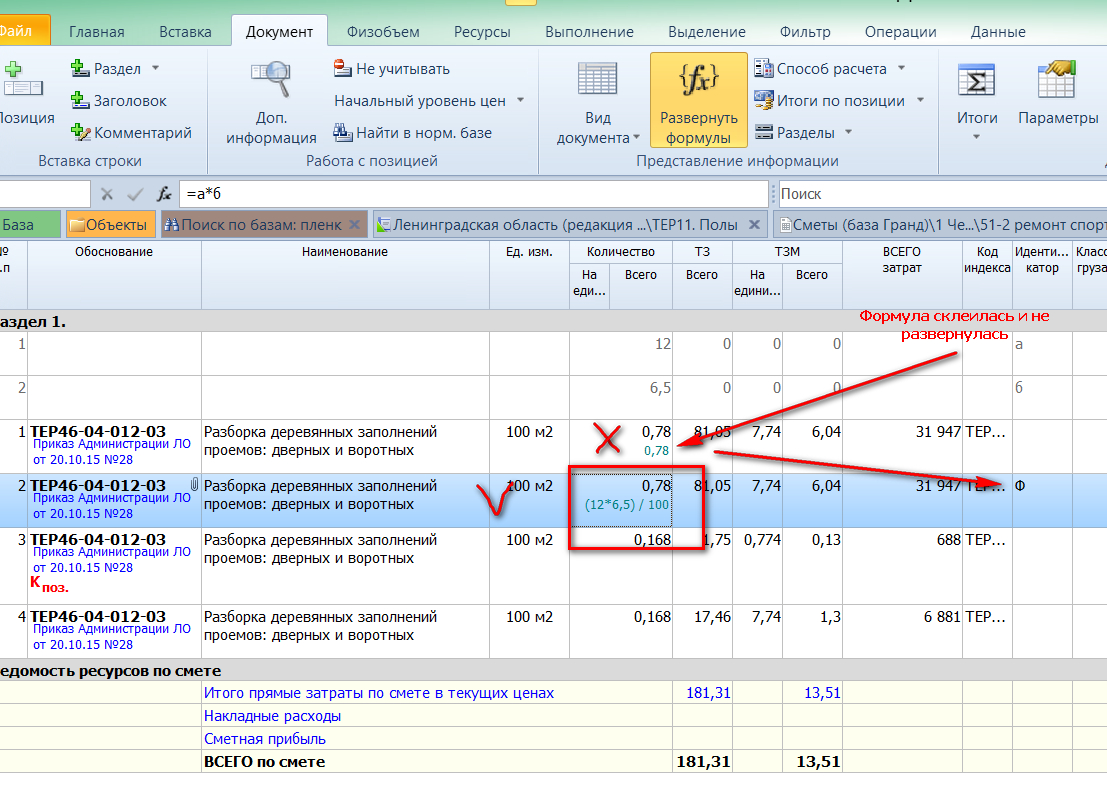Toggle the Развернуть формулы button
Image resolution: width=1107 pixels, height=805 pixels.
(698, 101)
